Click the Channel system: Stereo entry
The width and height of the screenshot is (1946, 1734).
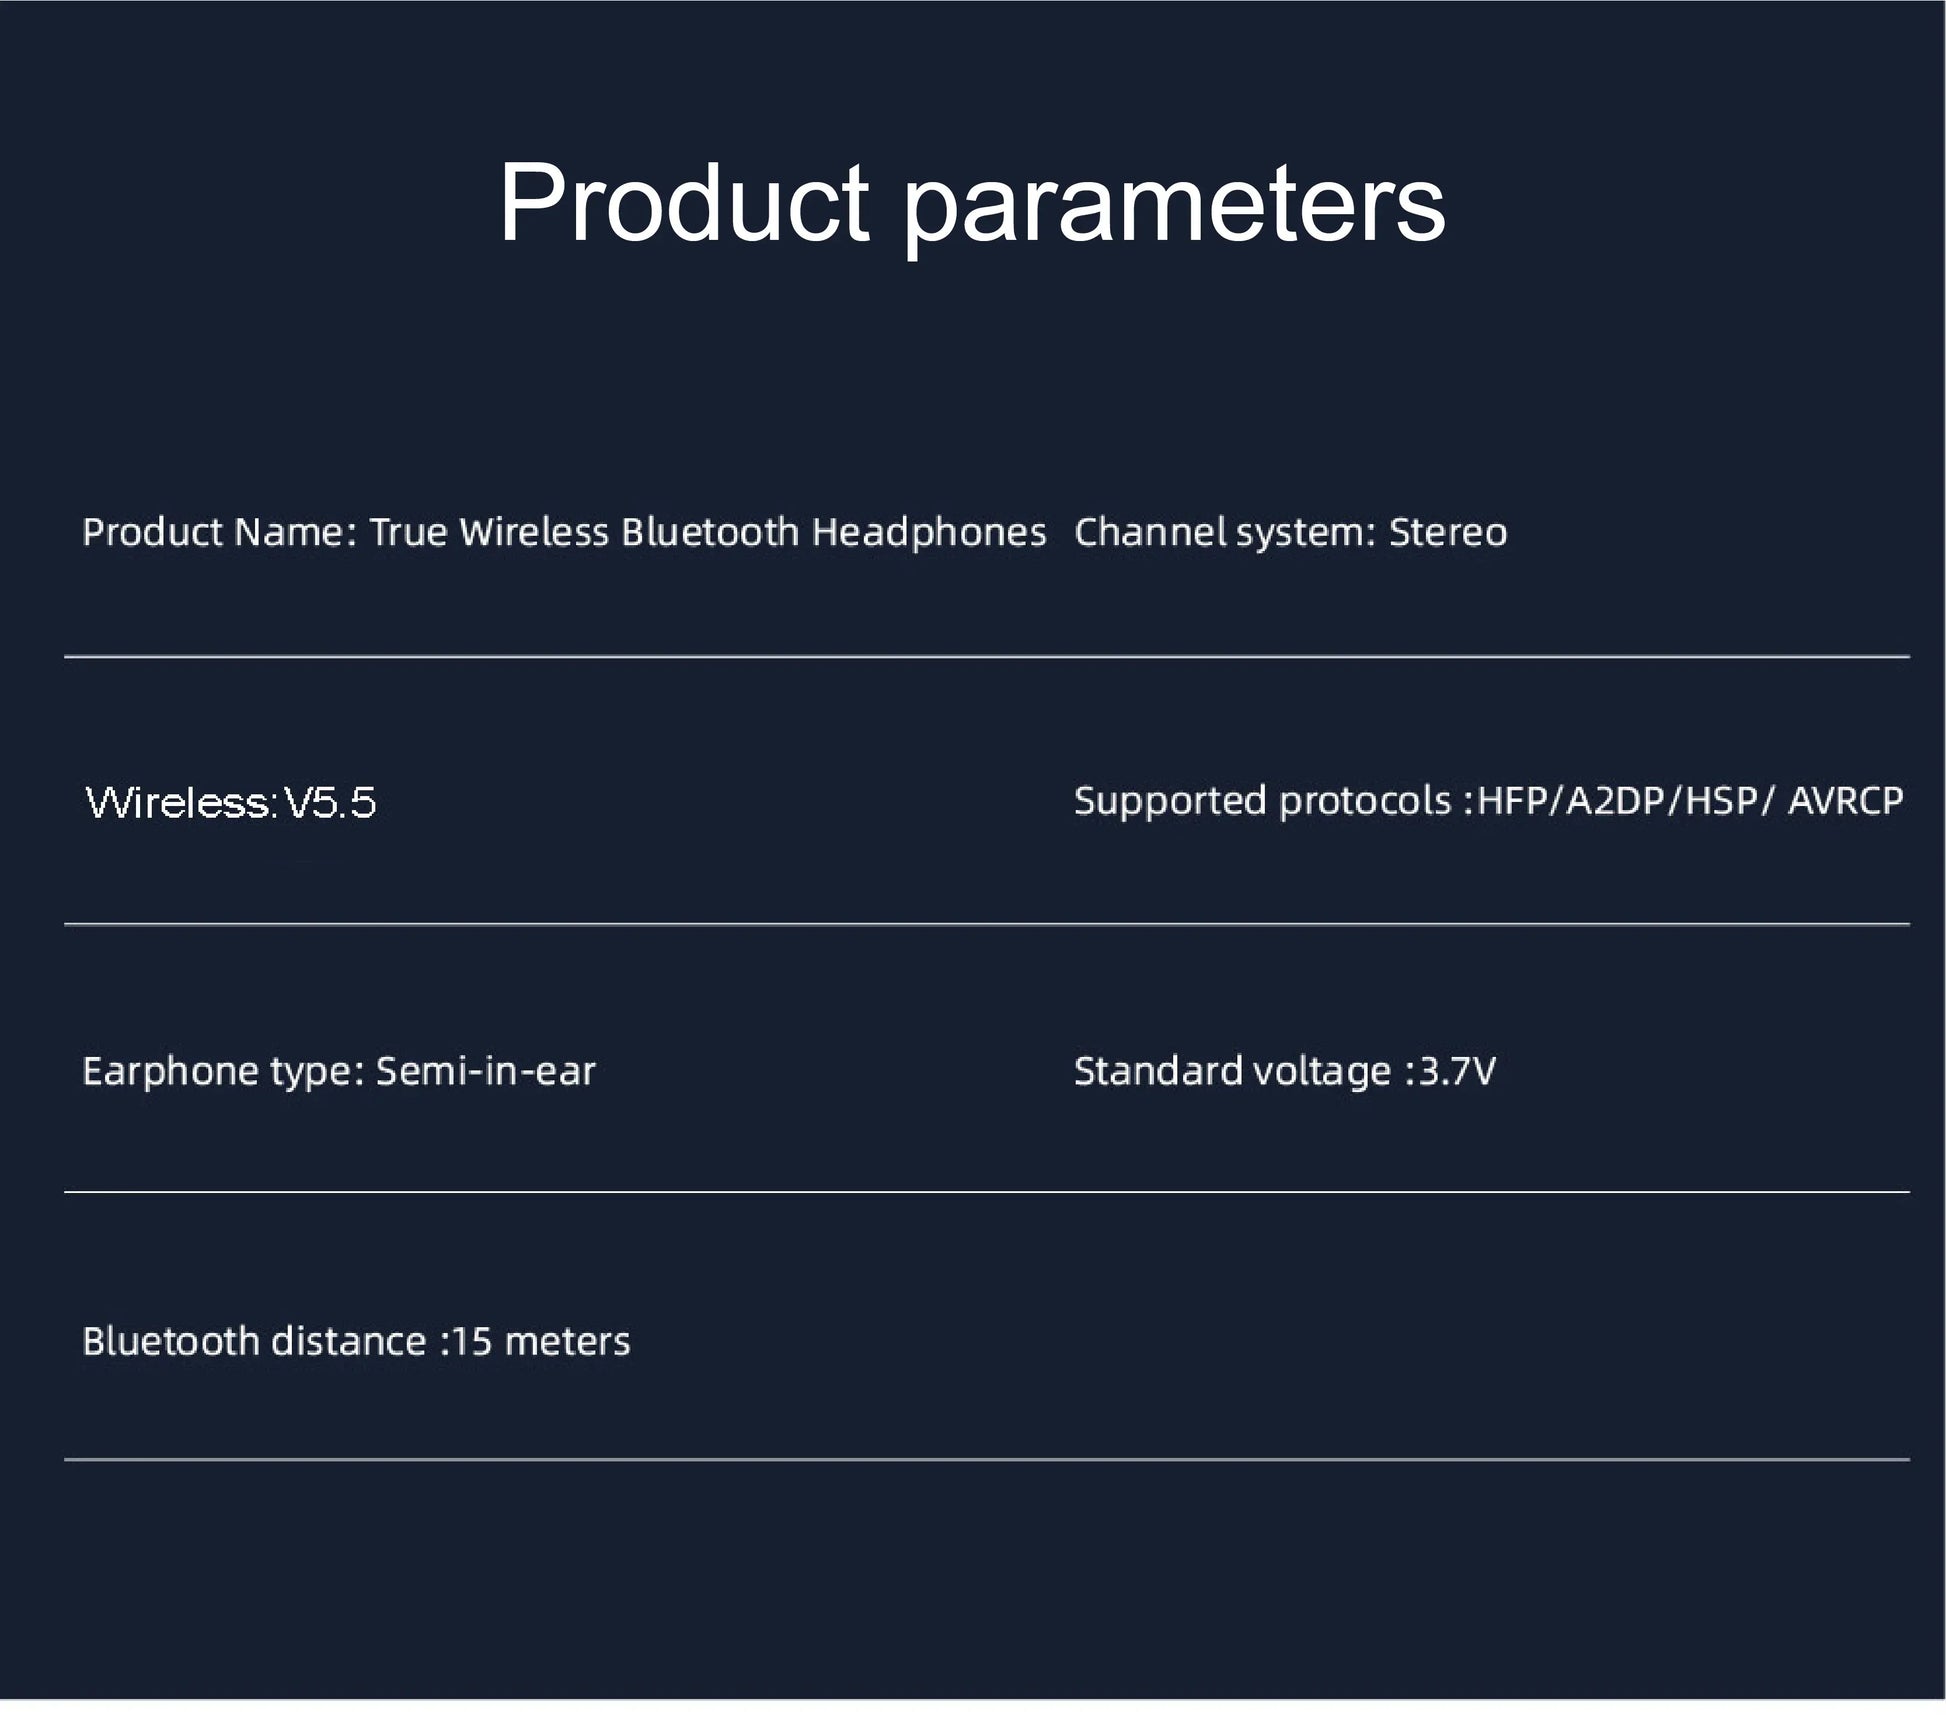click(x=1290, y=533)
